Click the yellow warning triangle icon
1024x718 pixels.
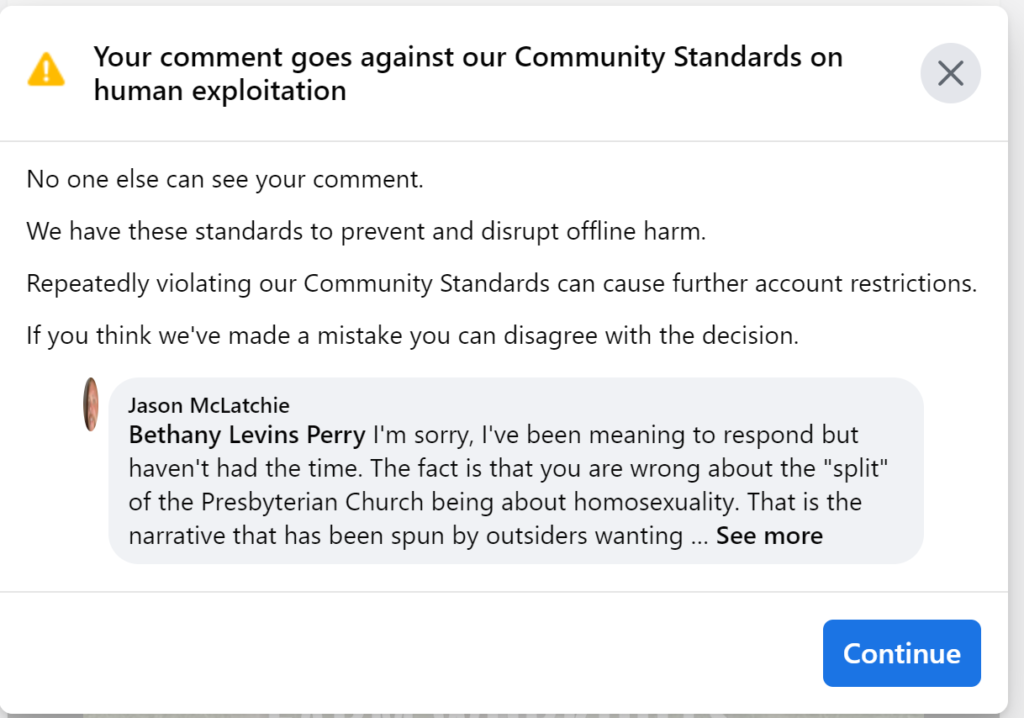[46, 70]
